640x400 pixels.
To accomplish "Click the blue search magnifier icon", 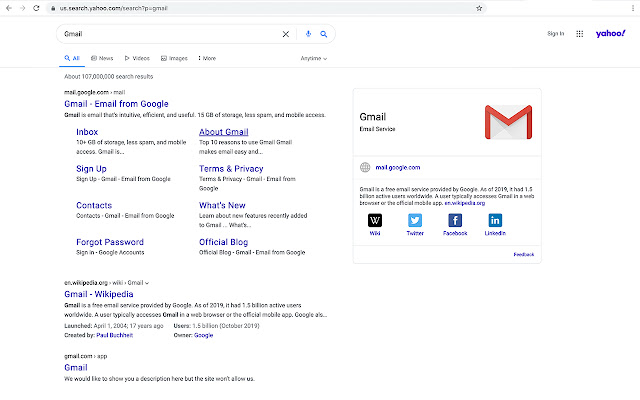I will [323, 34].
